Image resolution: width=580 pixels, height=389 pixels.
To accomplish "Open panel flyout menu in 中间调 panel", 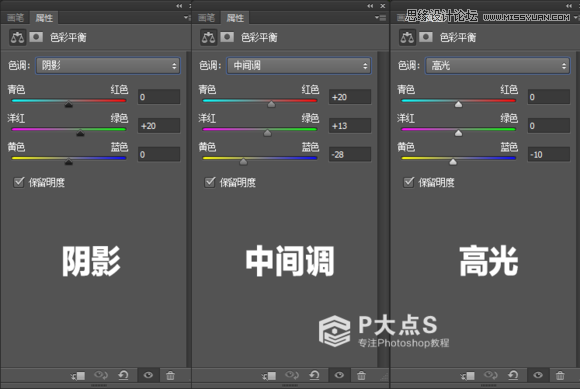I will (380, 17).
